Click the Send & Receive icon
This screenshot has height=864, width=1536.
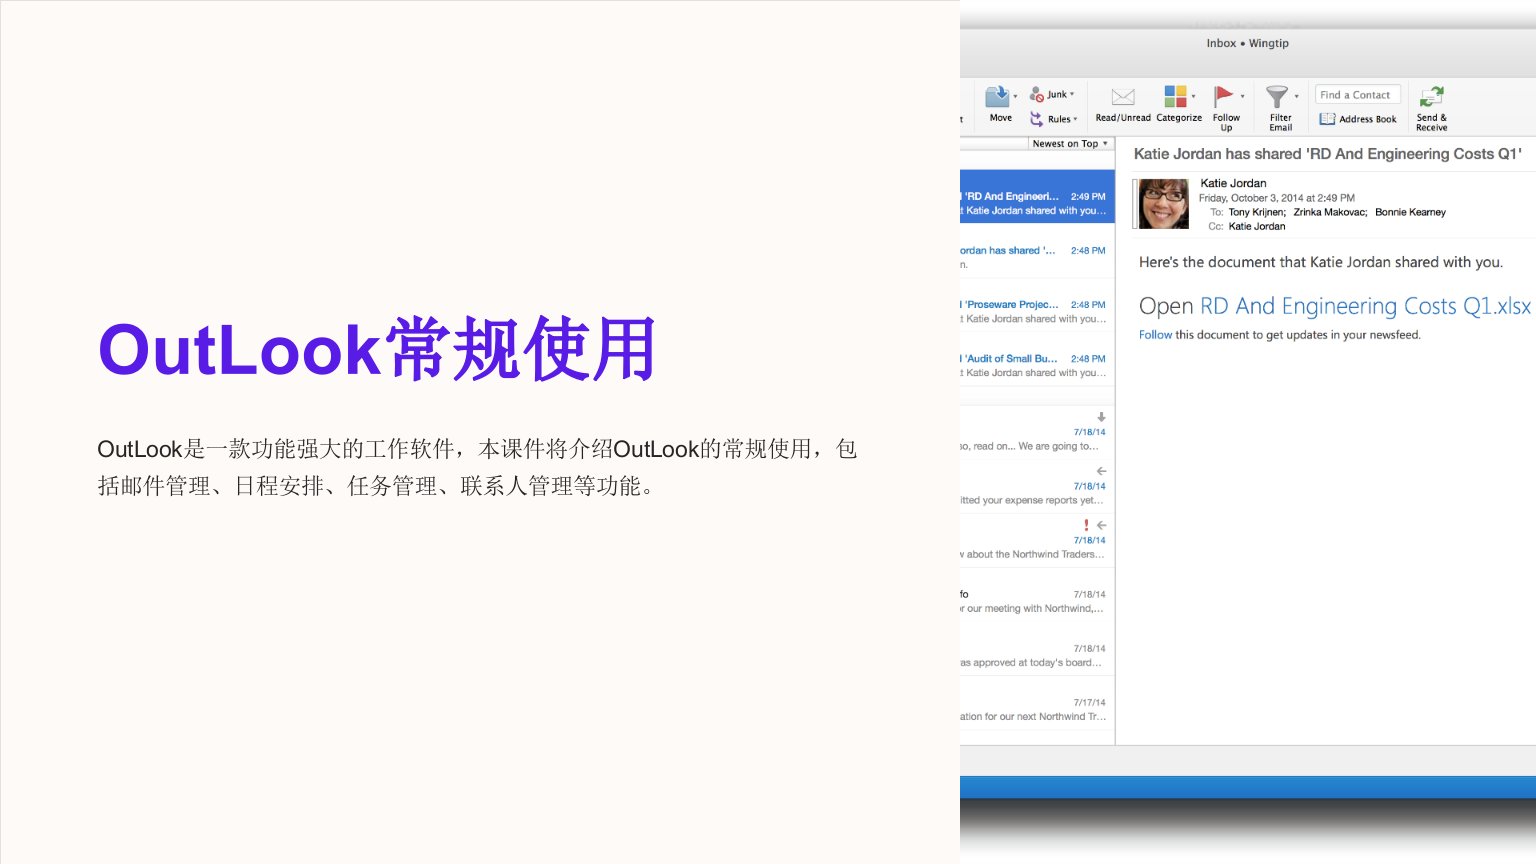click(x=1431, y=96)
